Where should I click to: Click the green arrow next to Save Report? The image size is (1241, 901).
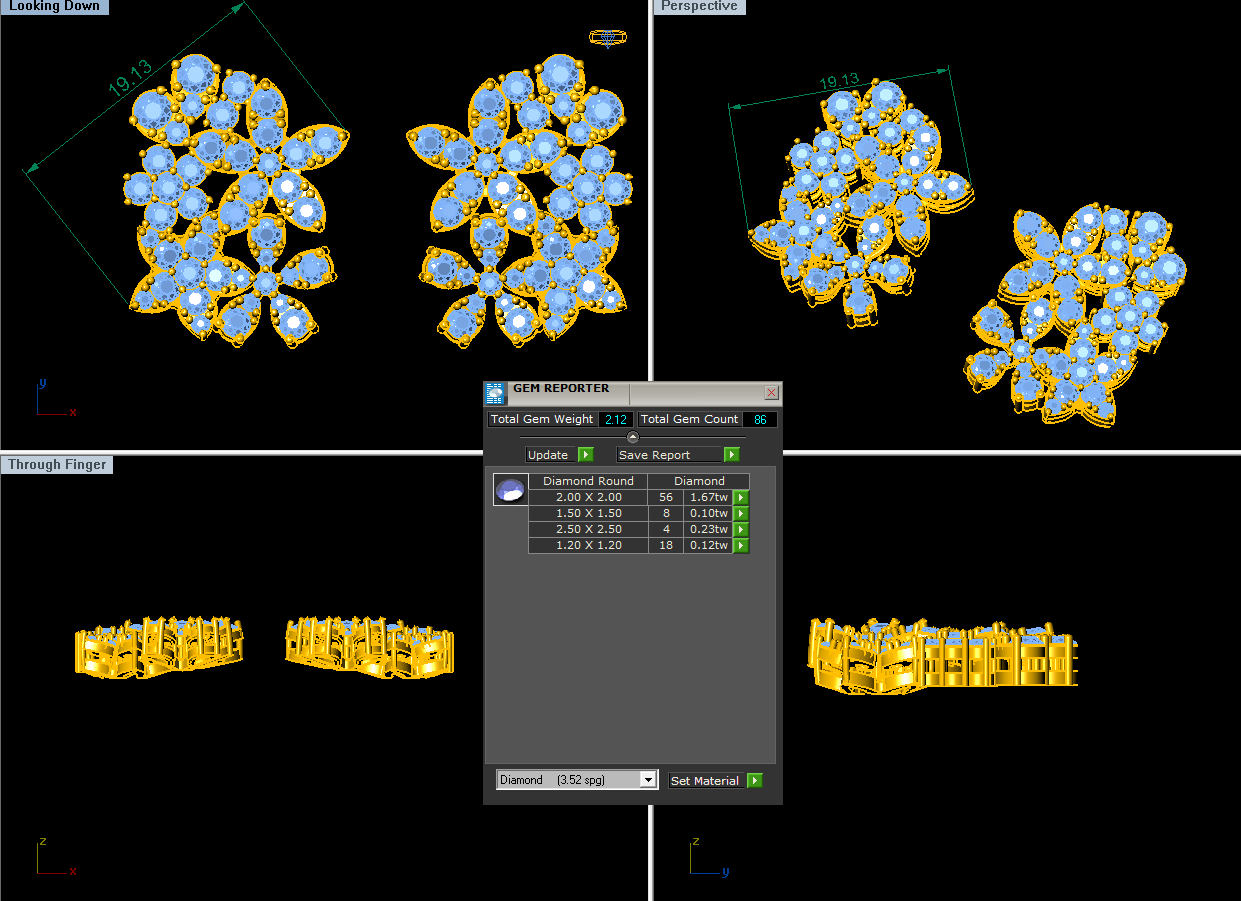point(732,455)
